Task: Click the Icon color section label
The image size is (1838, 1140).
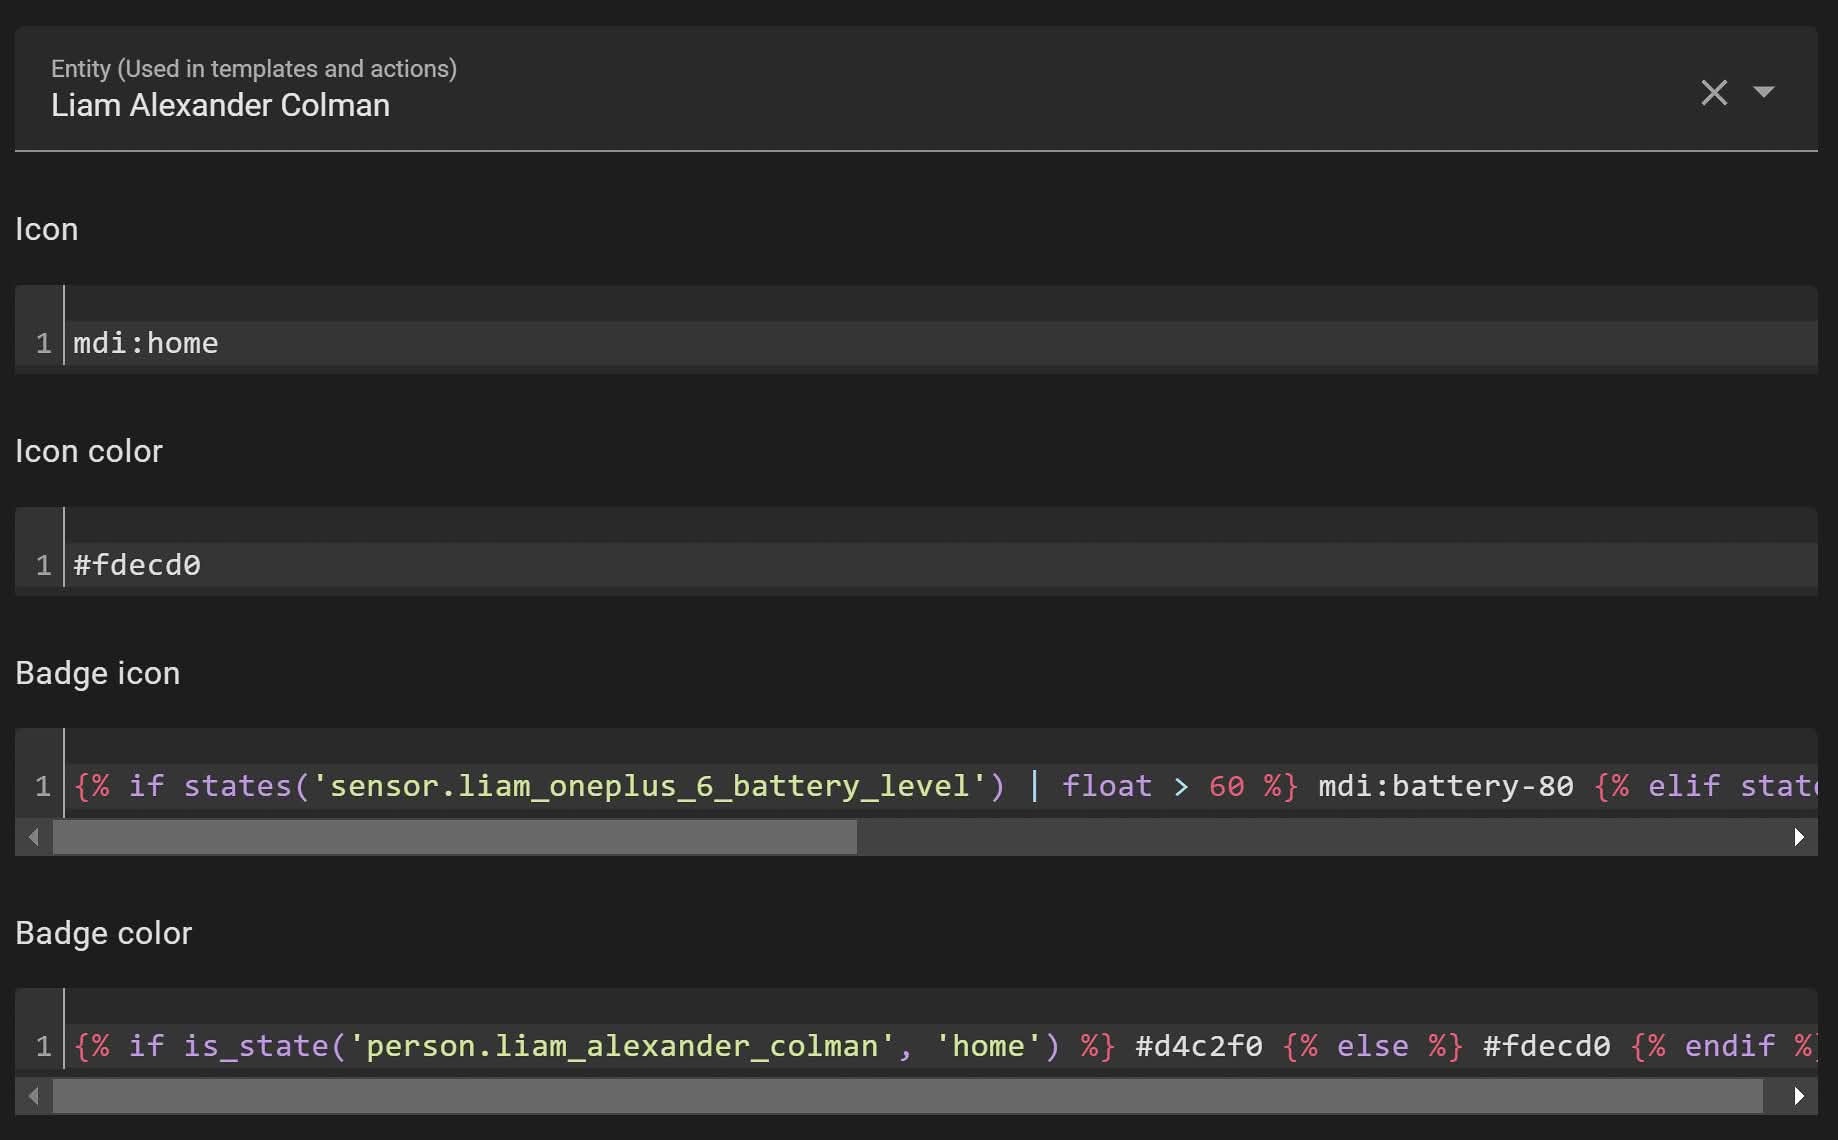Action: (x=89, y=451)
